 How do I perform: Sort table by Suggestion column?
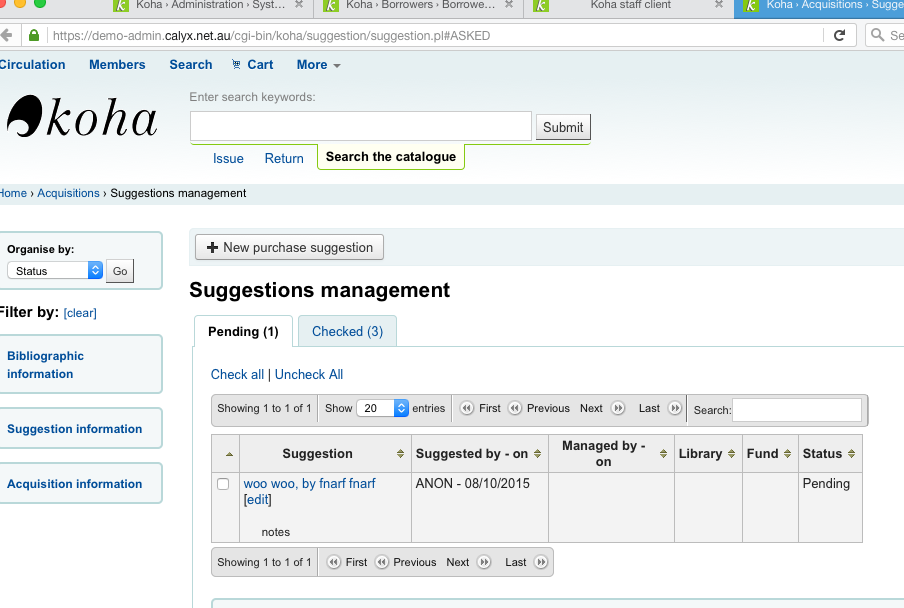pos(317,454)
